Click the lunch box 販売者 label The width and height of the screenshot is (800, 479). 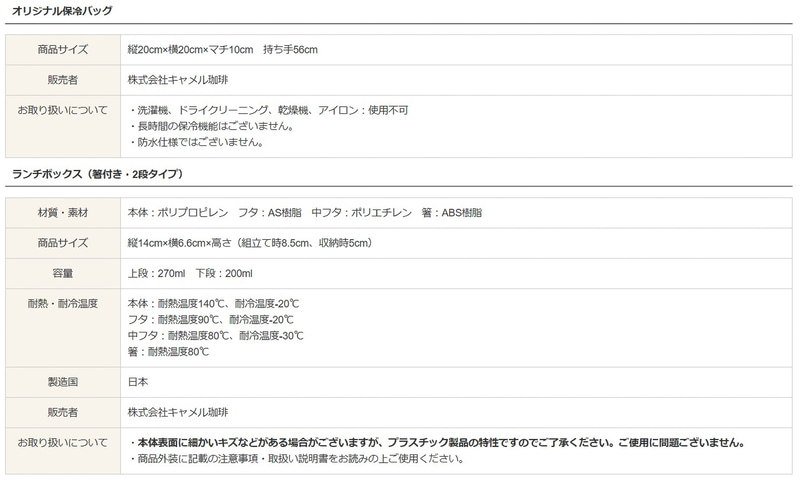point(63,412)
